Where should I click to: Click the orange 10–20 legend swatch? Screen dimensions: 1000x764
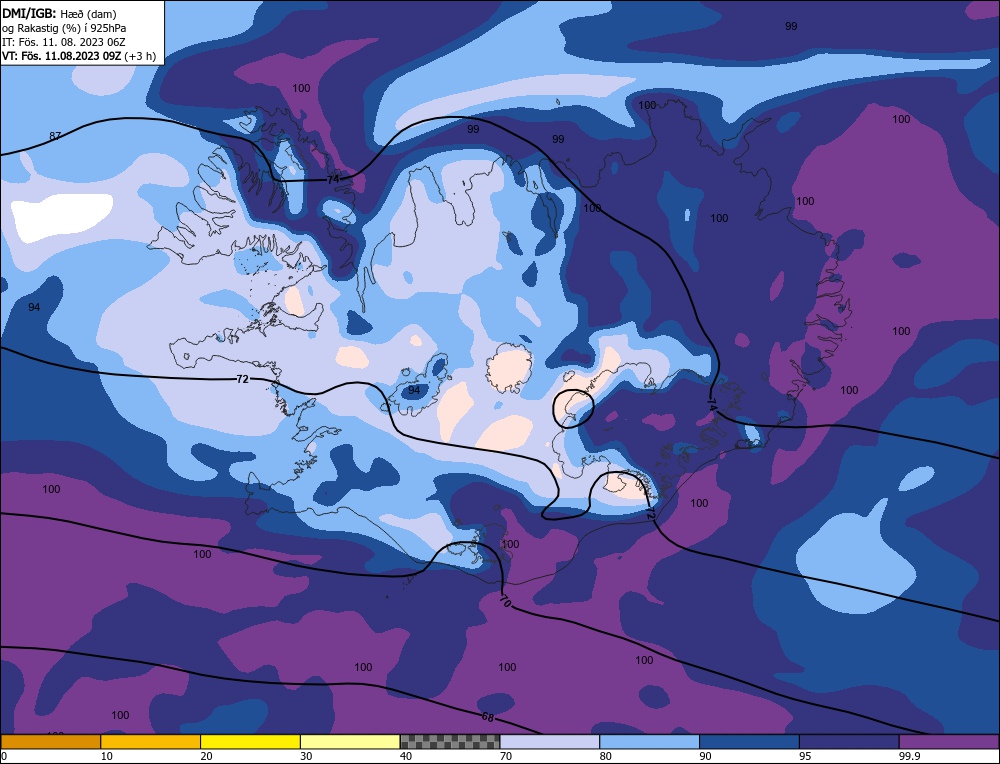point(151,742)
